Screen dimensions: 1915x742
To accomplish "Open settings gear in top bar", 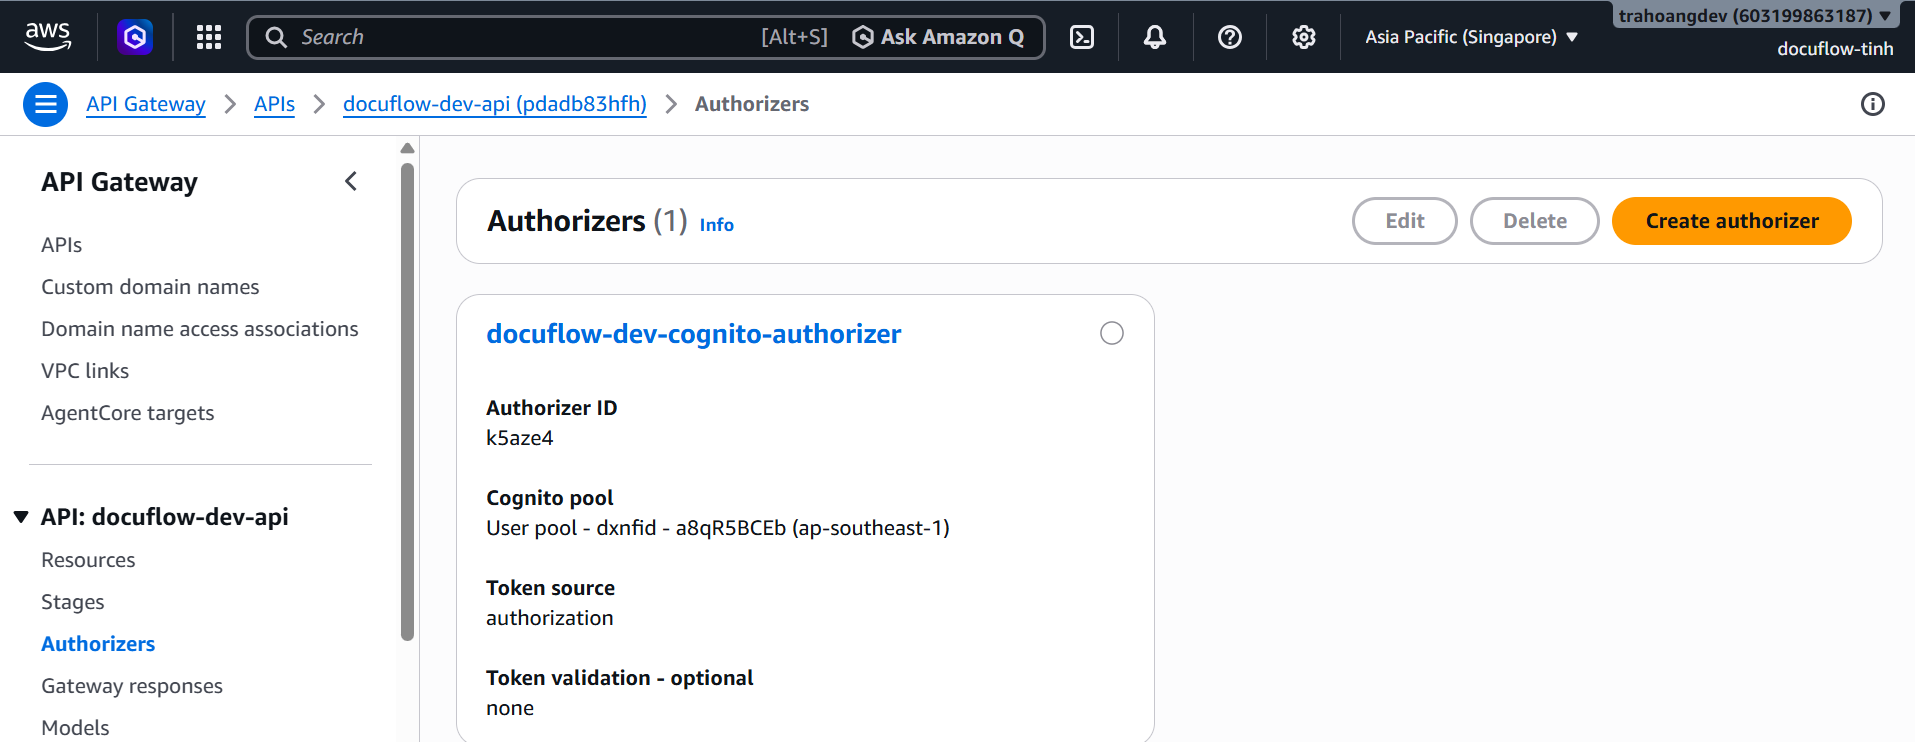I will (x=1304, y=37).
